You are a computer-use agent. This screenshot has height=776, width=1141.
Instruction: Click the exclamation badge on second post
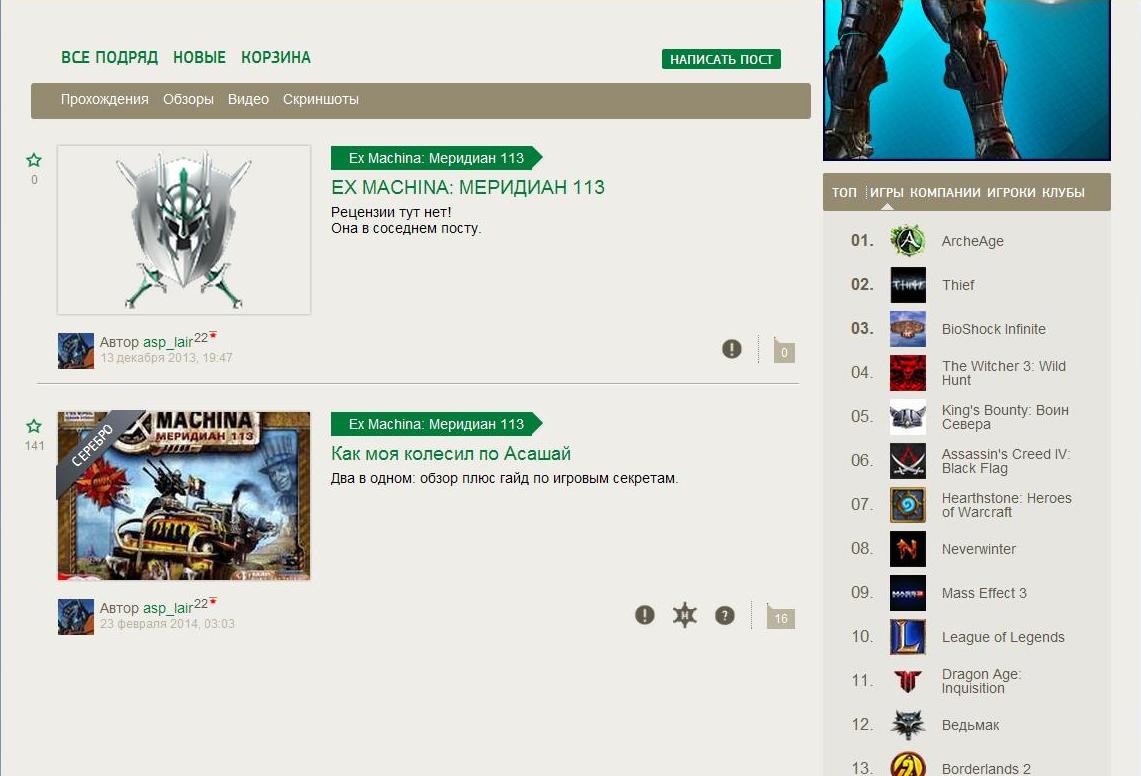tap(645, 615)
